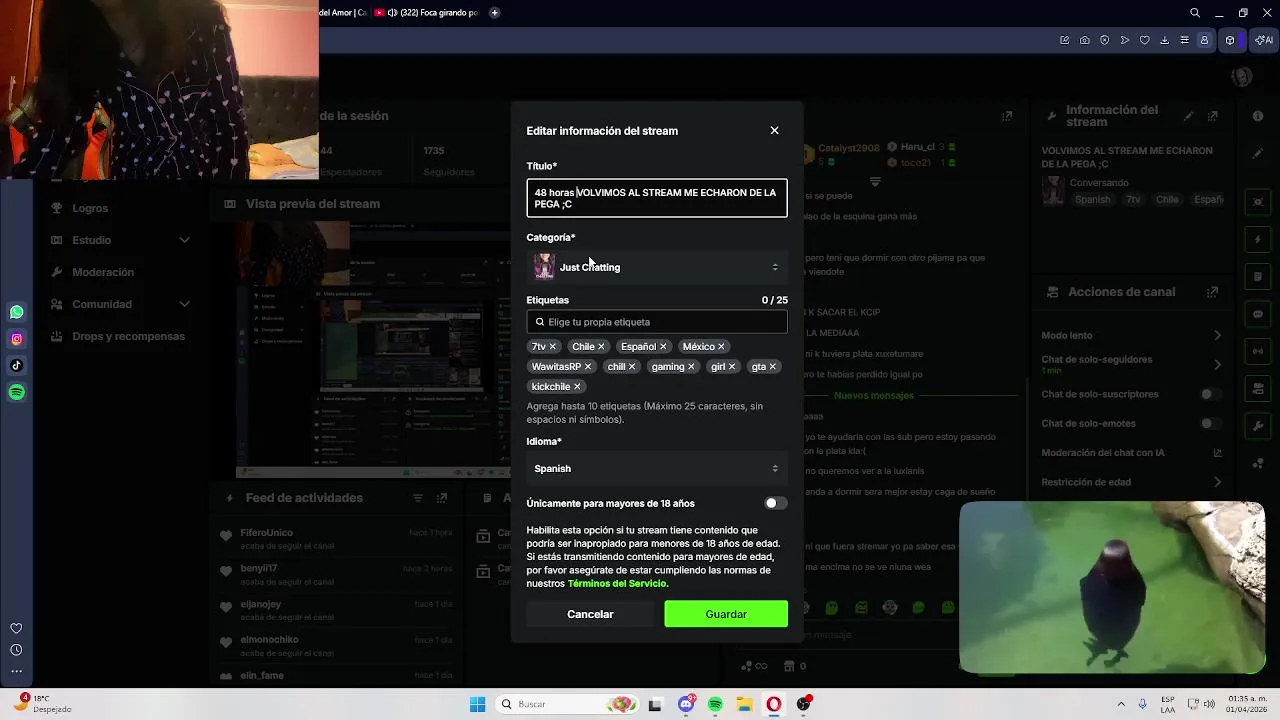Viewport: 1280px width, 720px height.
Task: Remove the gta tag
Action: (773, 367)
